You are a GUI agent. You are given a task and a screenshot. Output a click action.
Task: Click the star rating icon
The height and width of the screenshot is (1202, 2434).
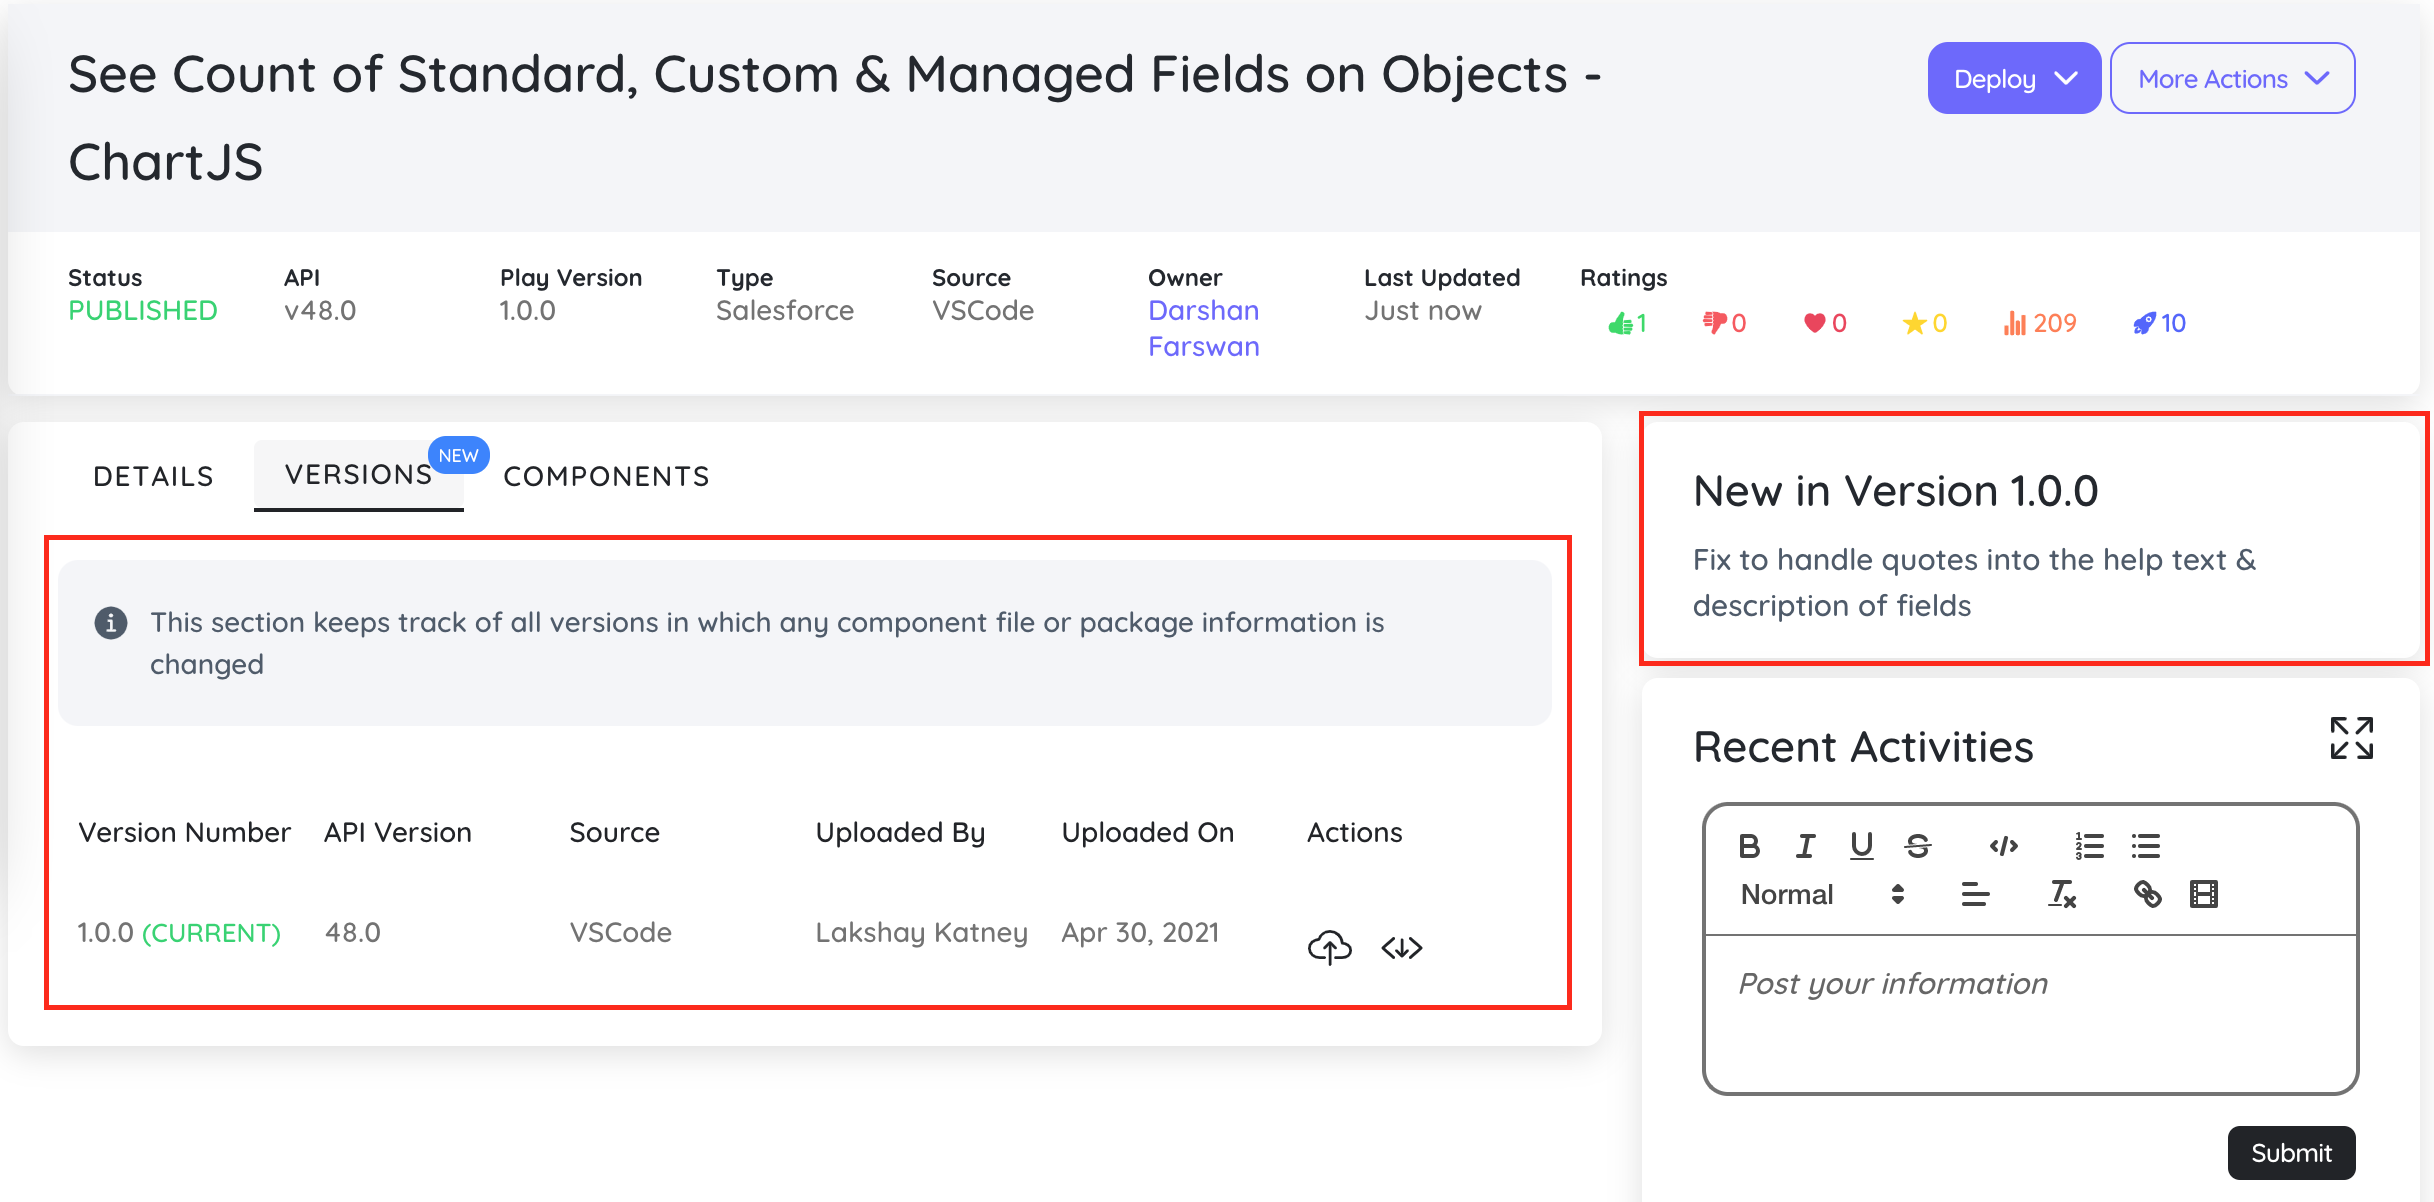point(1914,323)
